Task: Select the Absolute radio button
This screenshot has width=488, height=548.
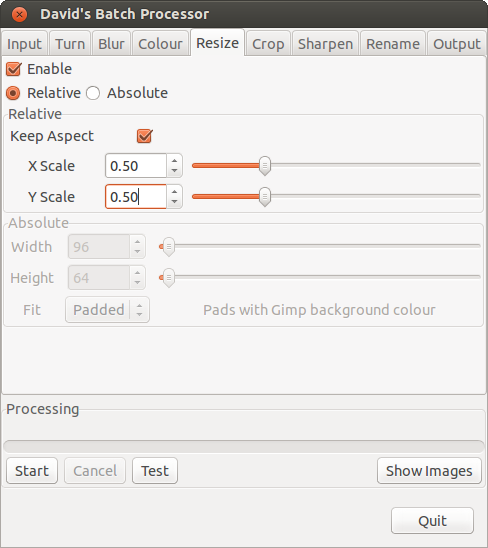Action: coord(93,93)
